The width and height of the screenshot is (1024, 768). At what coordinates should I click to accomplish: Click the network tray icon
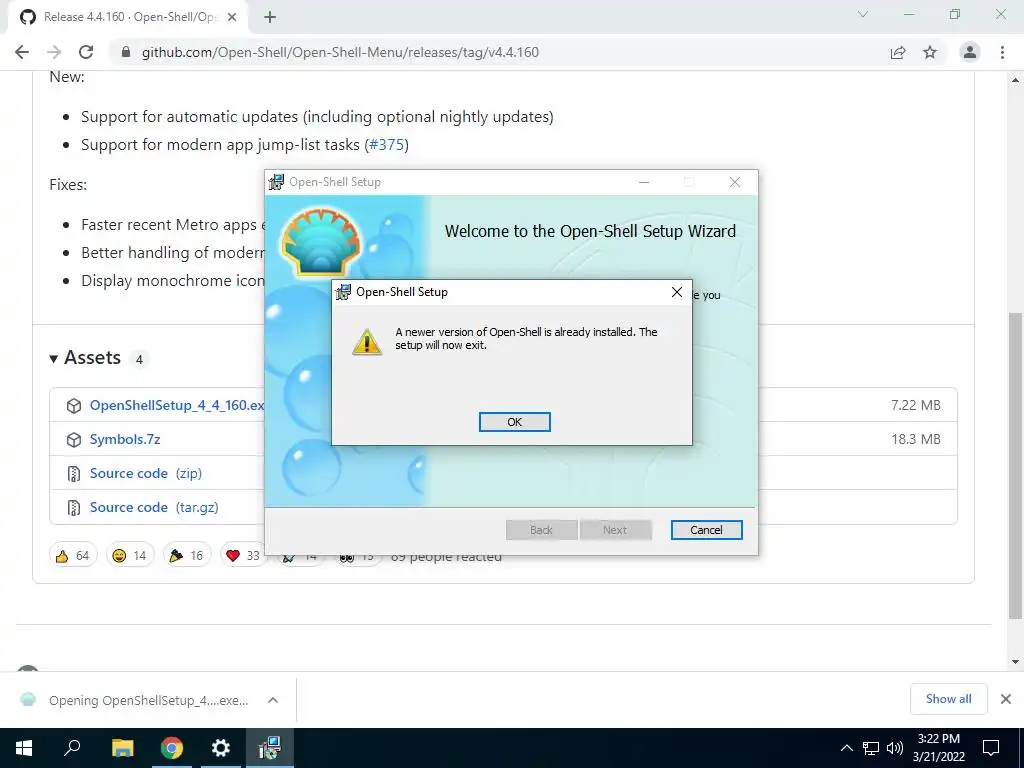coord(871,748)
